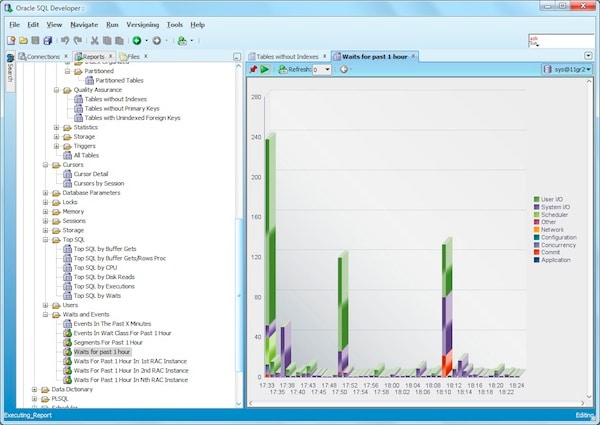
Task: Collapse the Quality Assurance folder
Action: pyautogui.click(x=57, y=90)
